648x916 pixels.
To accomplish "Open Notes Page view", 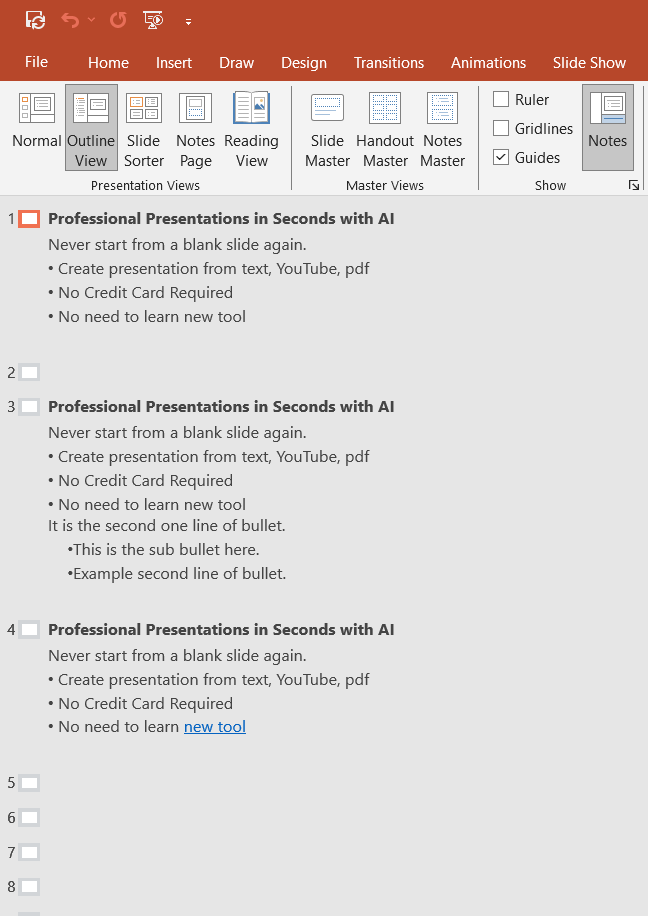I will coord(195,125).
